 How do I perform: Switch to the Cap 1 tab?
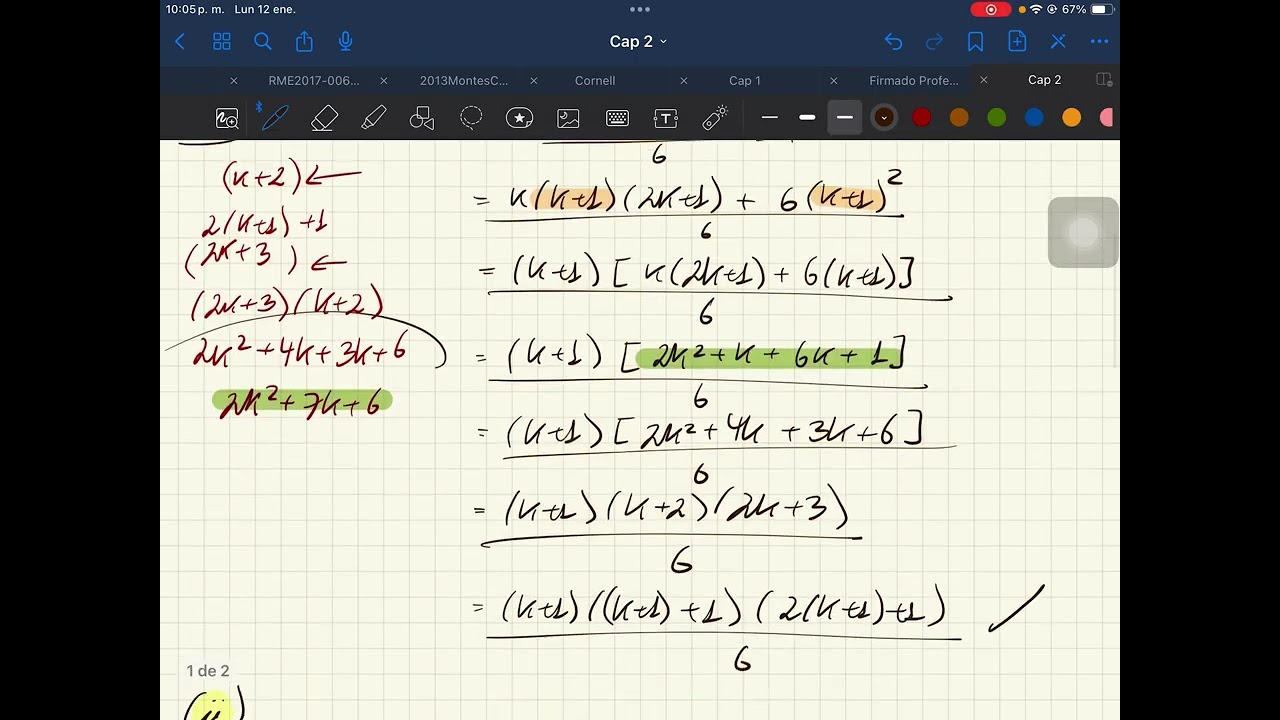click(x=745, y=80)
